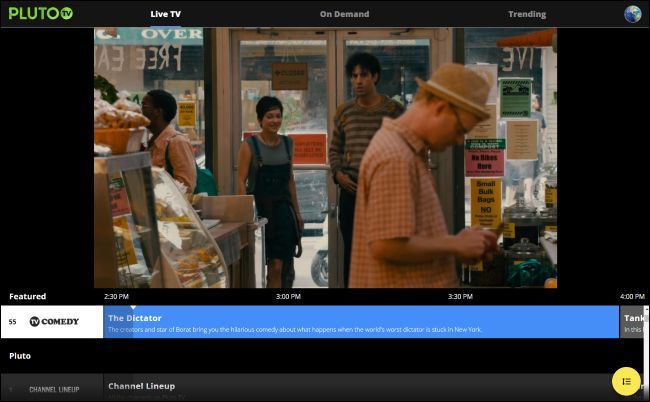Switch to the Live TV tab
650x402 pixels.
(165, 14)
